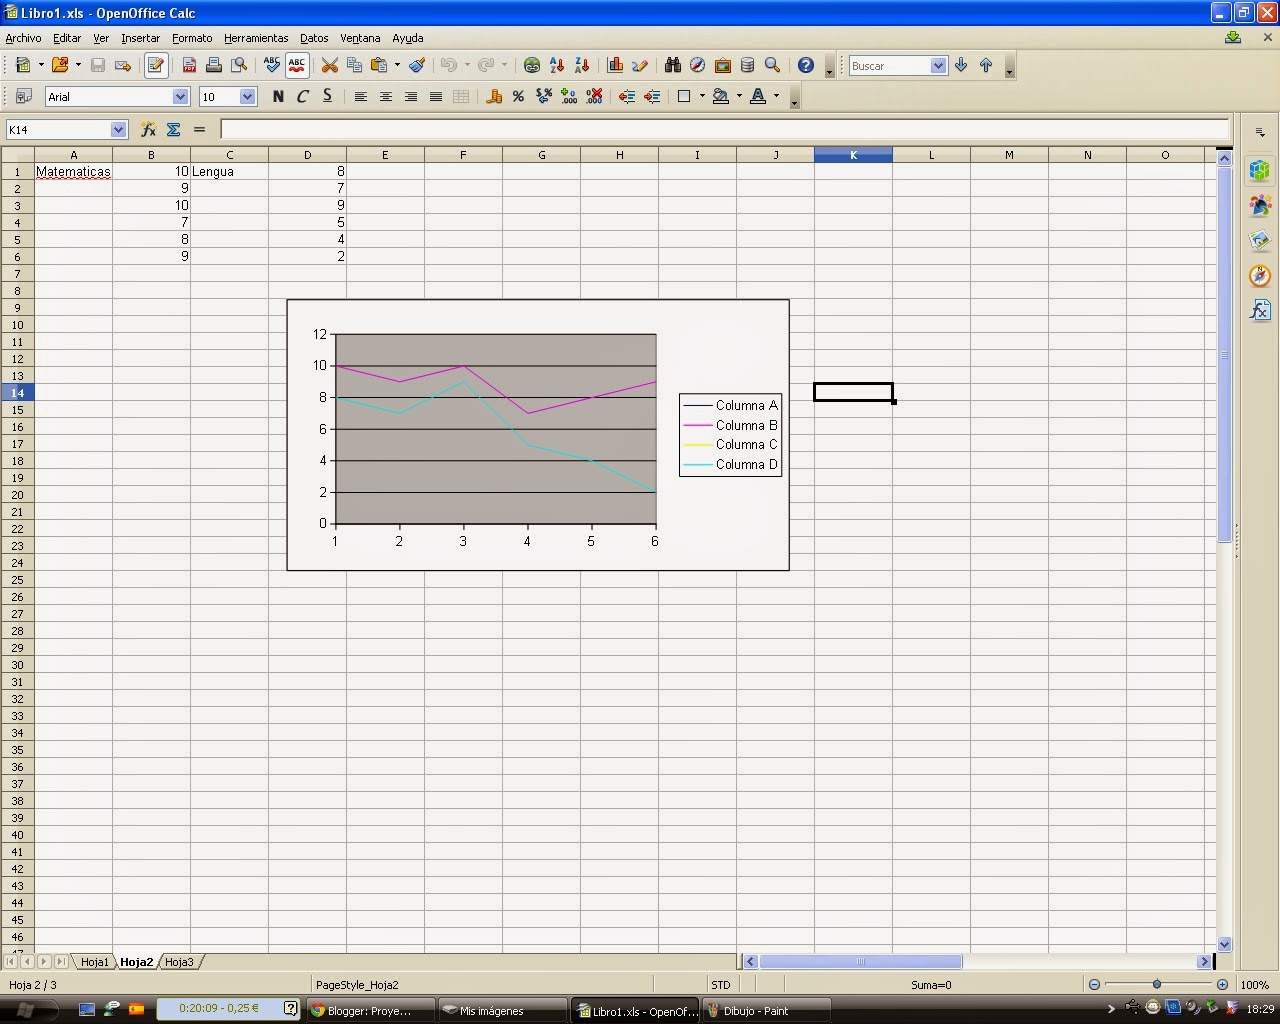Sort descending
Viewport: 1280px width, 1024px height.
coord(582,65)
